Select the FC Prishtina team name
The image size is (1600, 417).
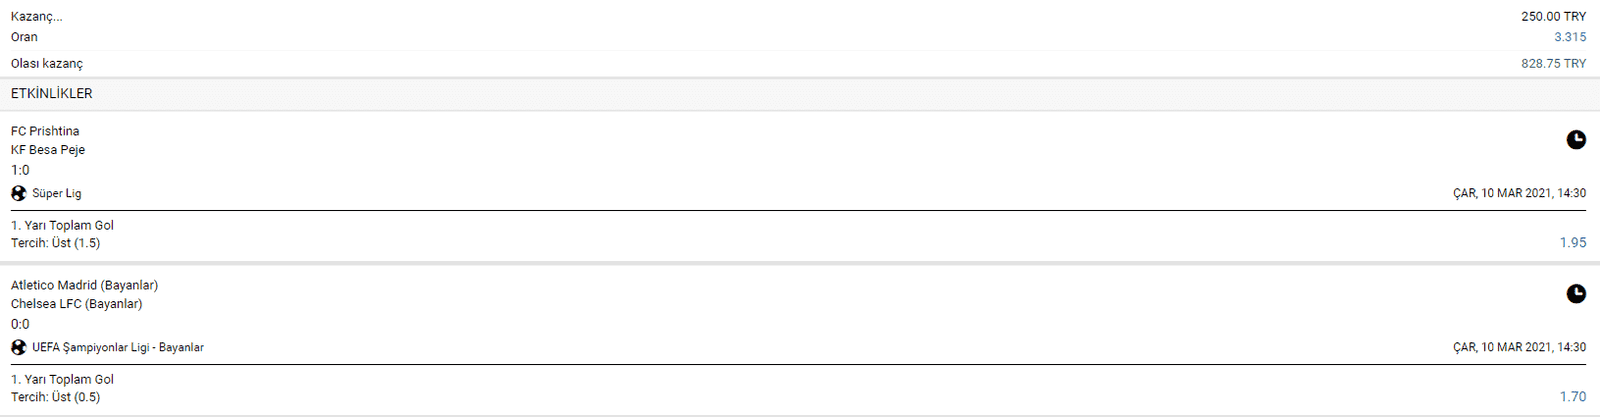click(45, 131)
